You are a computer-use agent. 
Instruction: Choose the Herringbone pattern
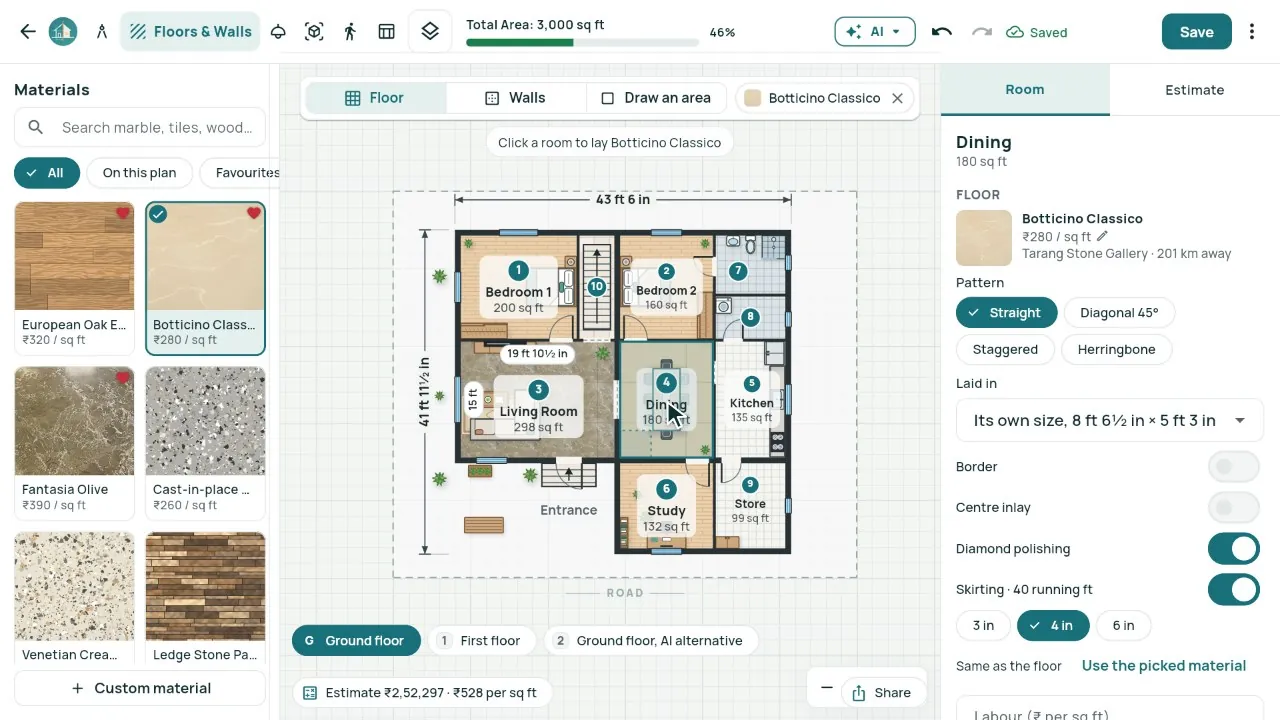[1116, 350]
